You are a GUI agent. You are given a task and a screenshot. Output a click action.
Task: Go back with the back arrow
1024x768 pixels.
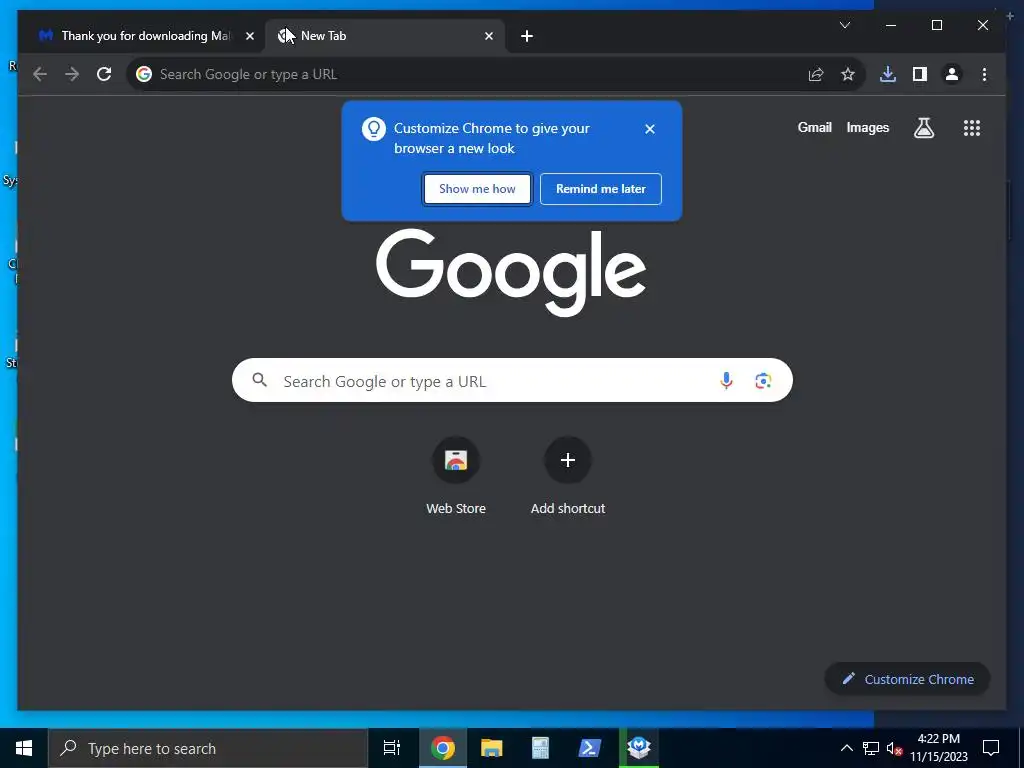[40, 74]
